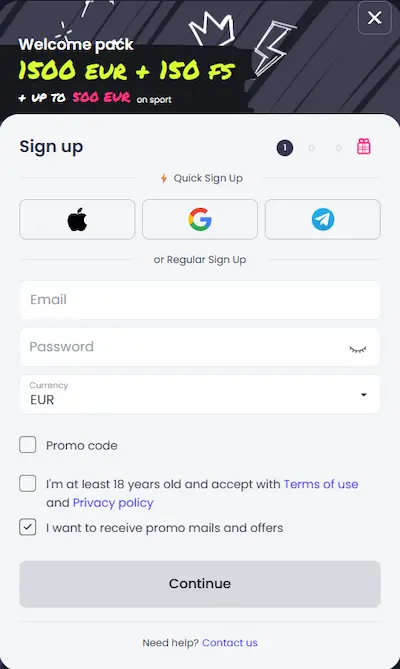Click Contact us help link
This screenshot has width=400, height=669.
(x=230, y=643)
